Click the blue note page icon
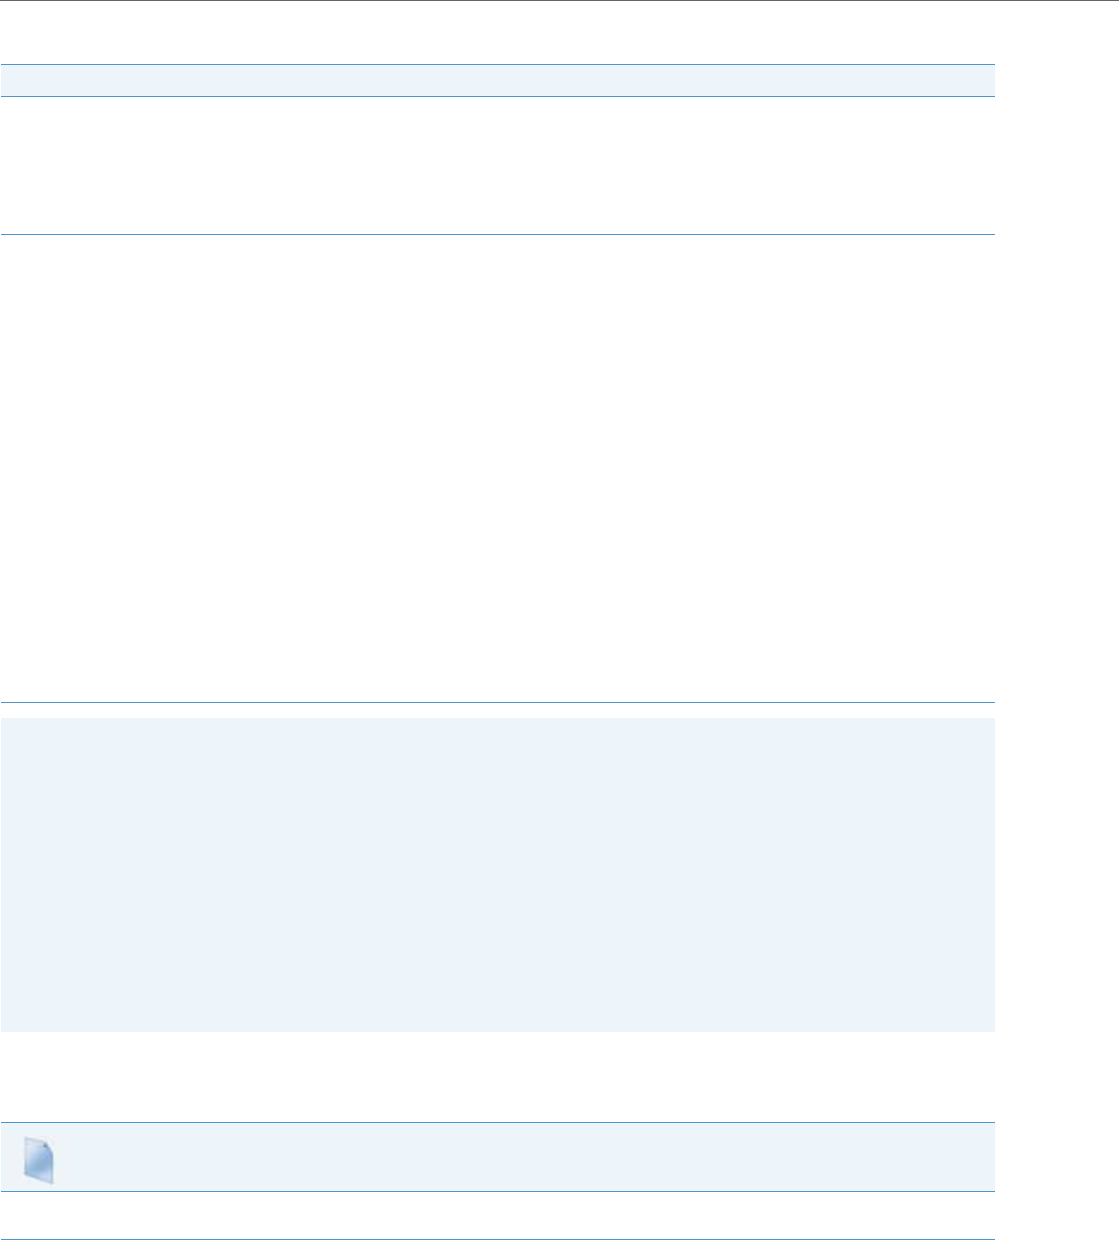The height and width of the screenshot is (1240, 1119). coord(39,1160)
